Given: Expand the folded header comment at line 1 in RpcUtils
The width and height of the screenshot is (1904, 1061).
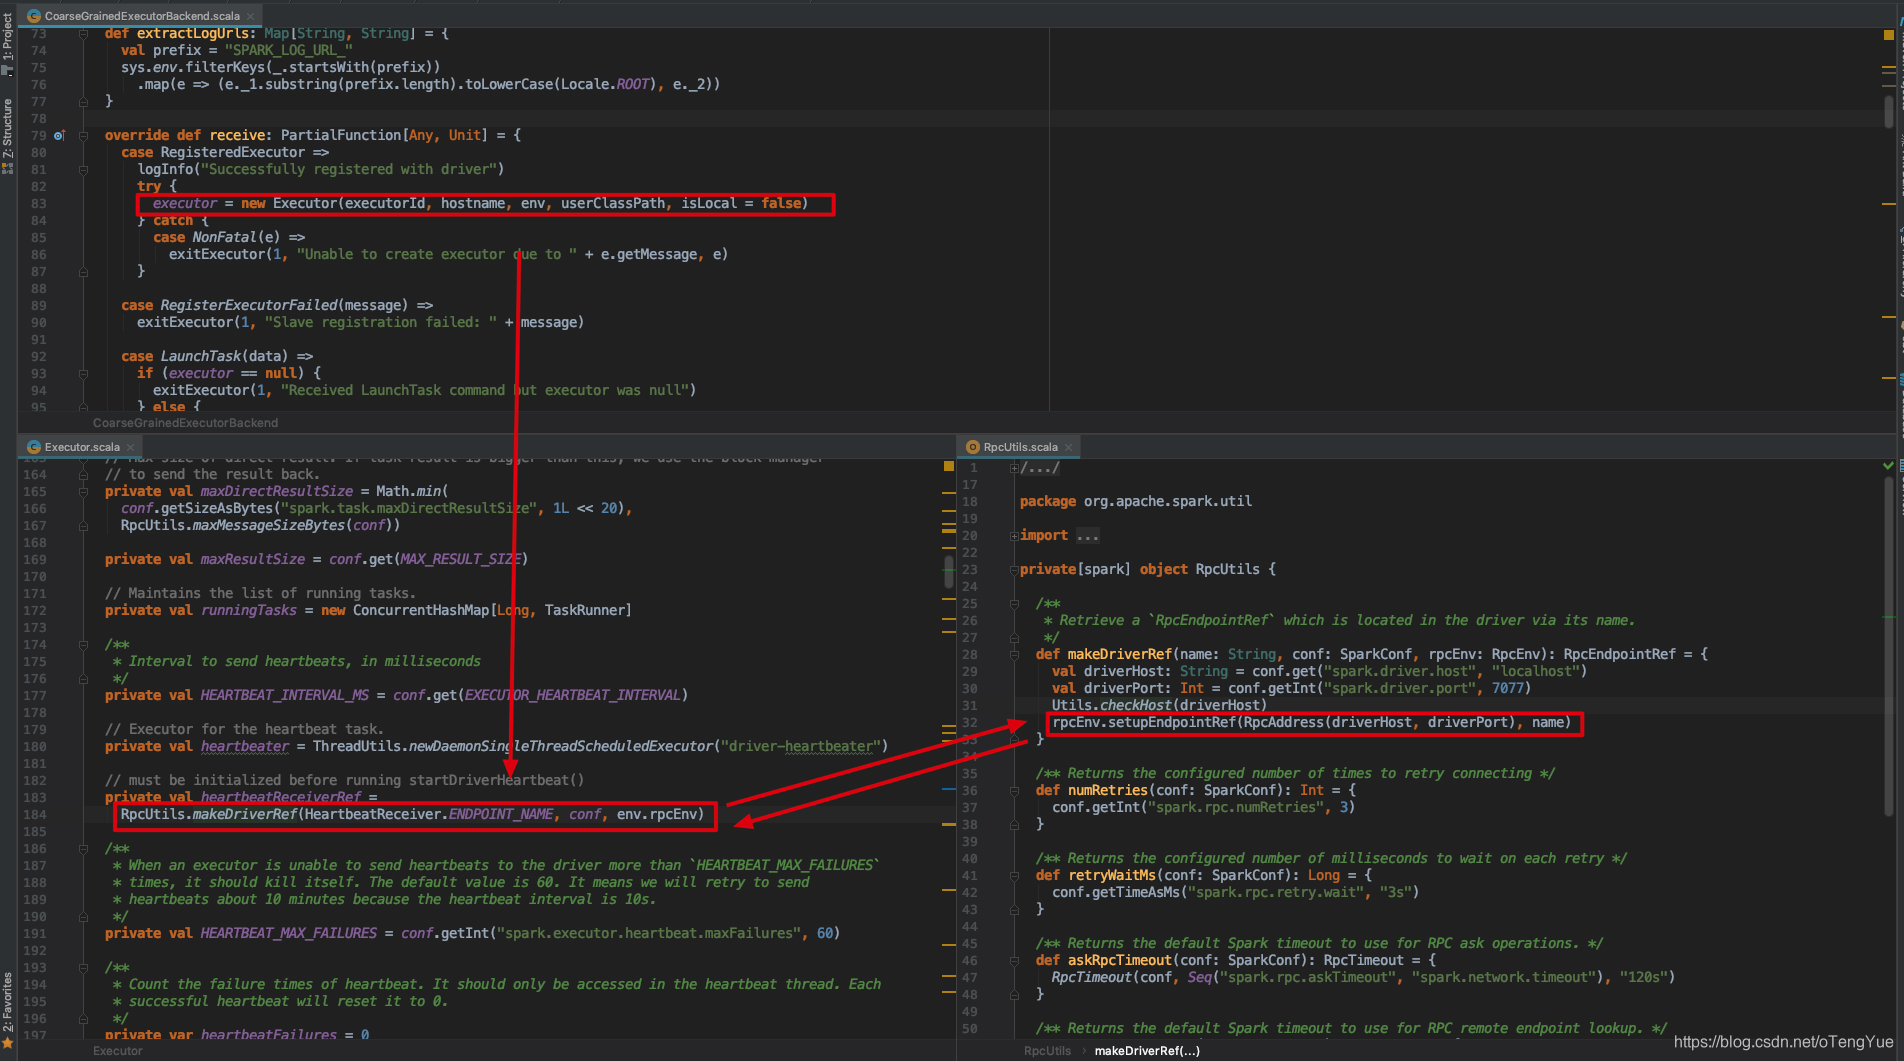Looking at the screenshot, I should [1014, 468].
